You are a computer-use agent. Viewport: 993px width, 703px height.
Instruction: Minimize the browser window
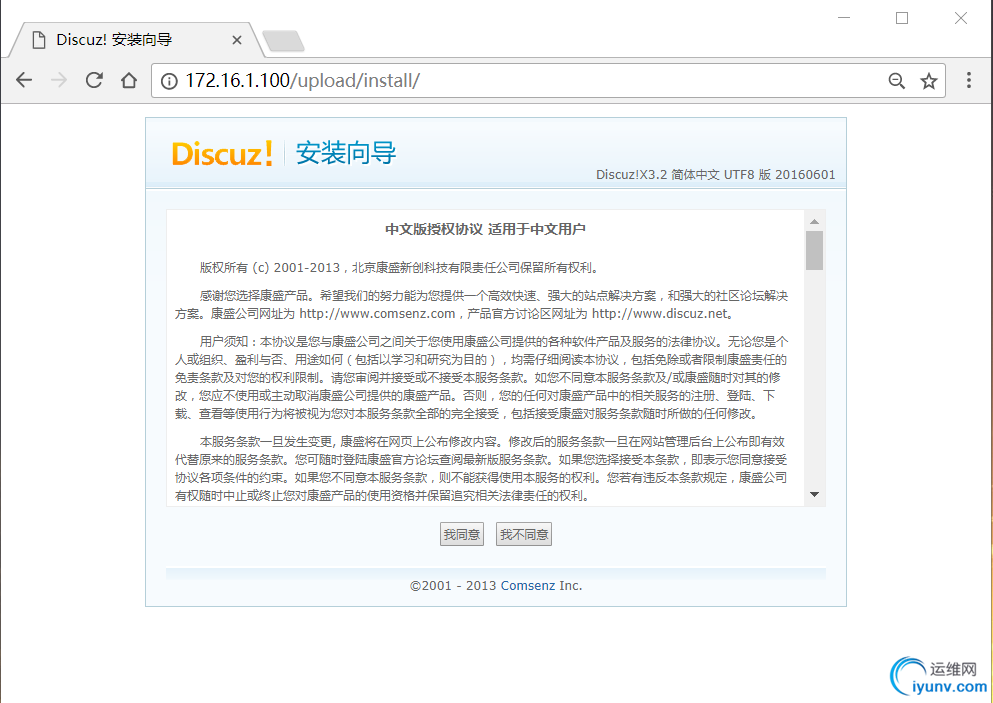[844, 18]
